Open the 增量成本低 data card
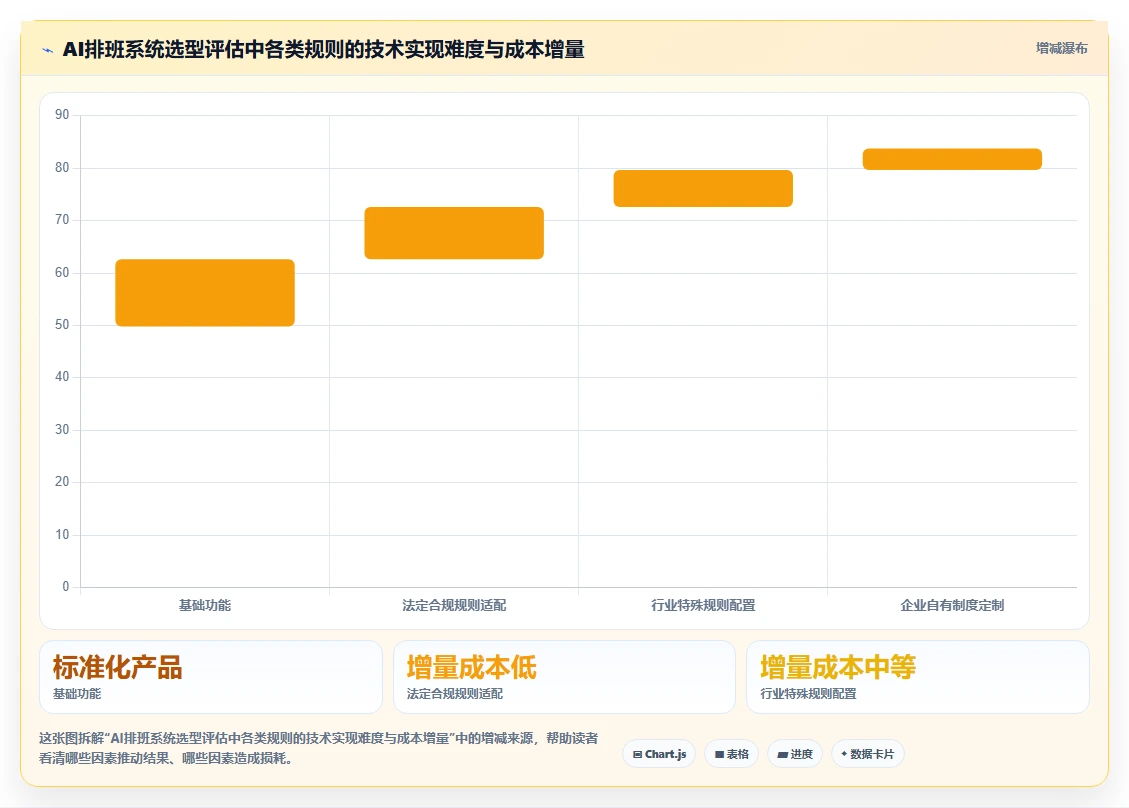This screenshot has width=1129, height=808. pyautogui.click(x=564, y=677)
